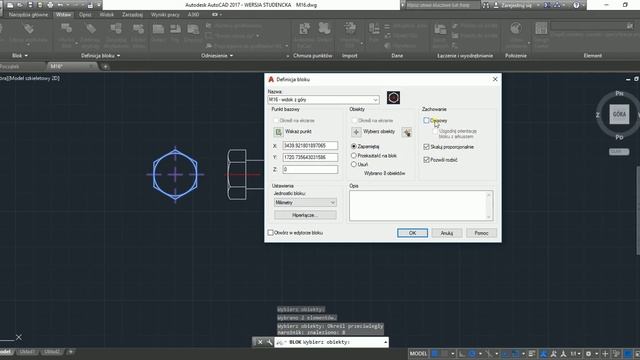
Task: Enable the Opisowy checkbox
Action: click(426, 120)
